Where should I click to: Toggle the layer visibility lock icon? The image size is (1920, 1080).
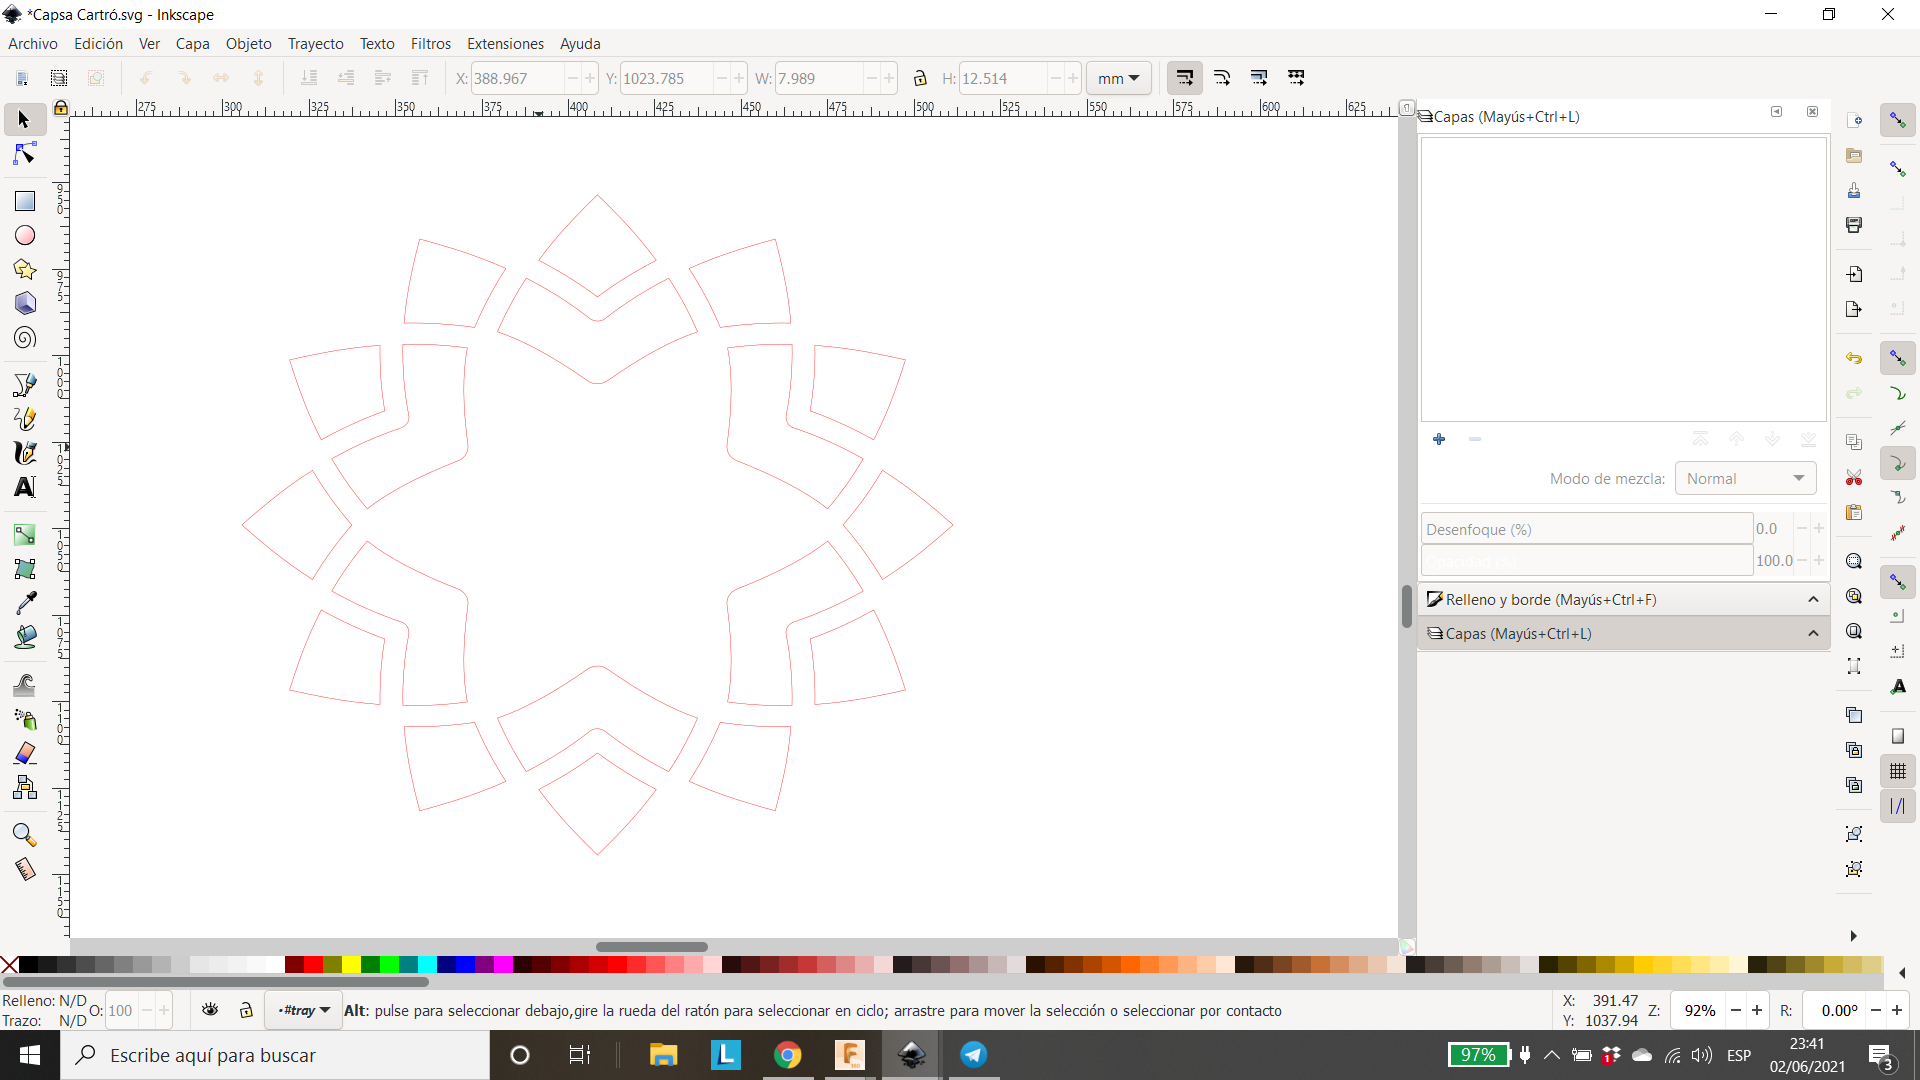point(245,1010)
